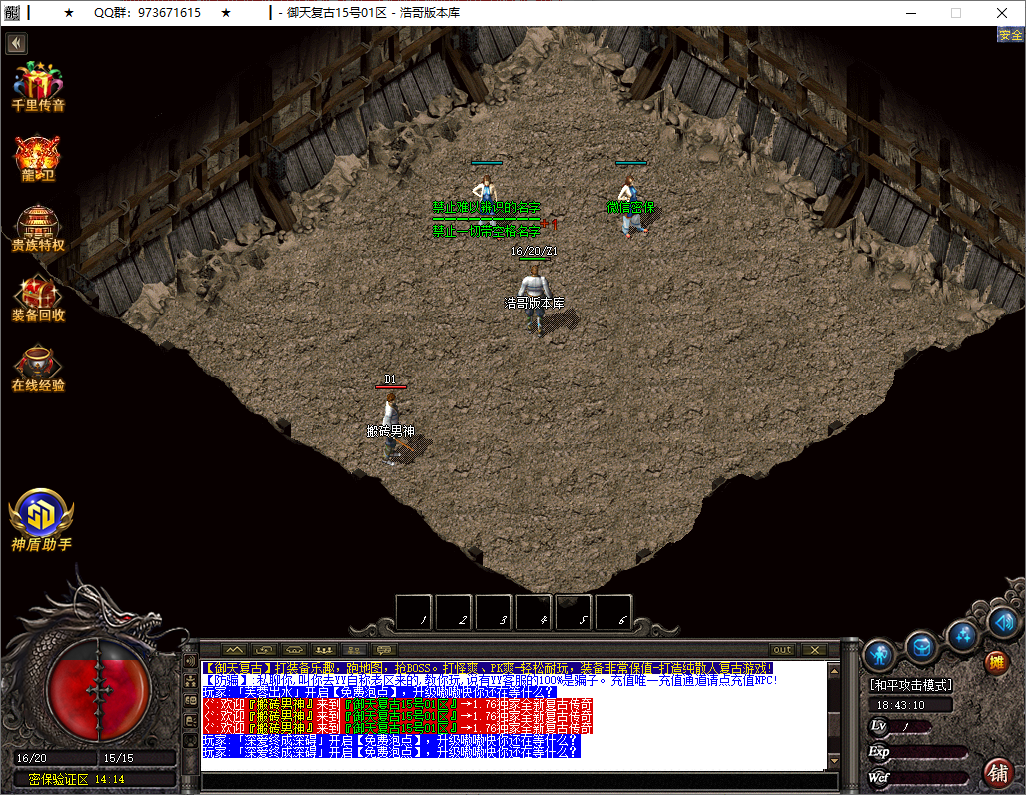Screen dimensions: 1026x795
Task: Select quick slot 1 on the belt
Action: [x=414, y=612]
